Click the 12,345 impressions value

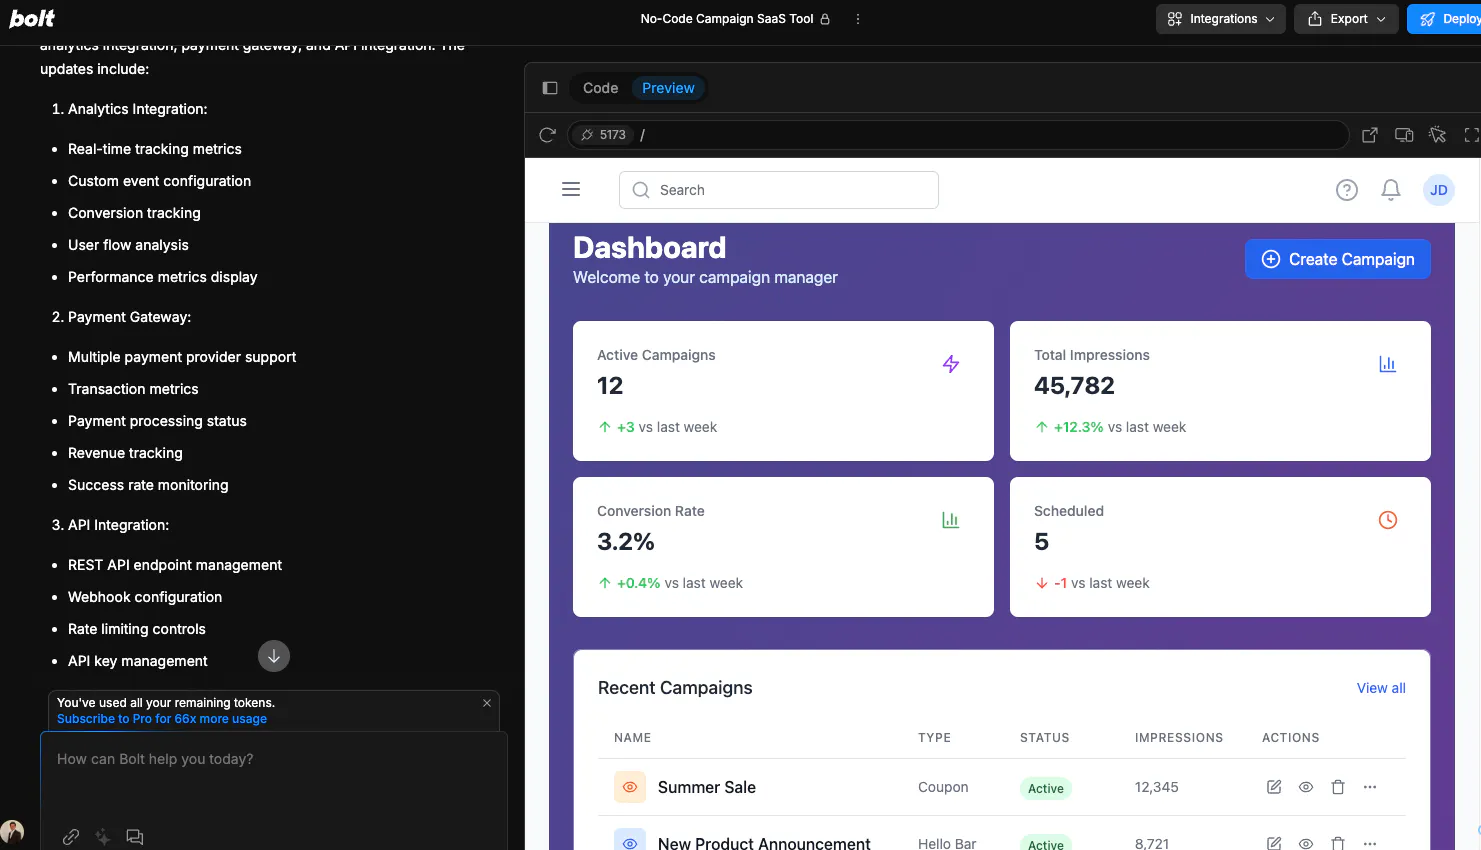click(1157, 787)
